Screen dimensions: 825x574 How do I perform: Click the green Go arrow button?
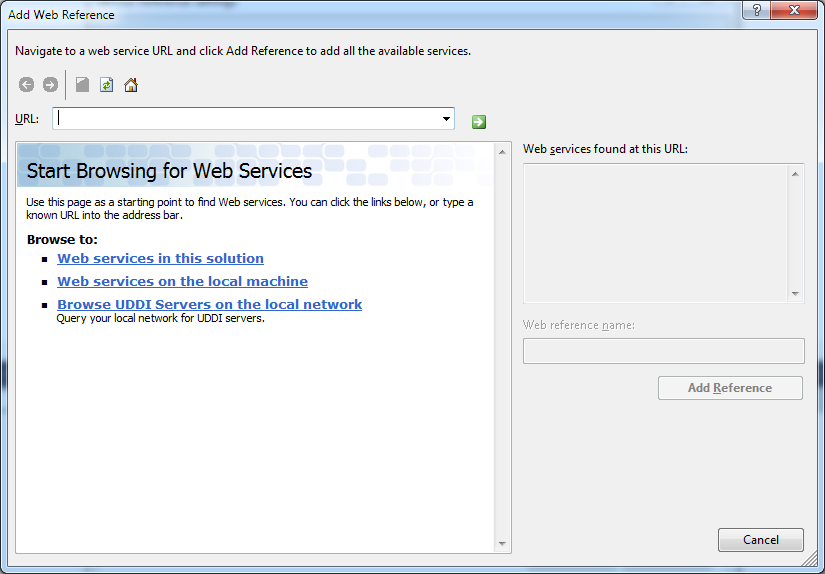coord(479,121)
